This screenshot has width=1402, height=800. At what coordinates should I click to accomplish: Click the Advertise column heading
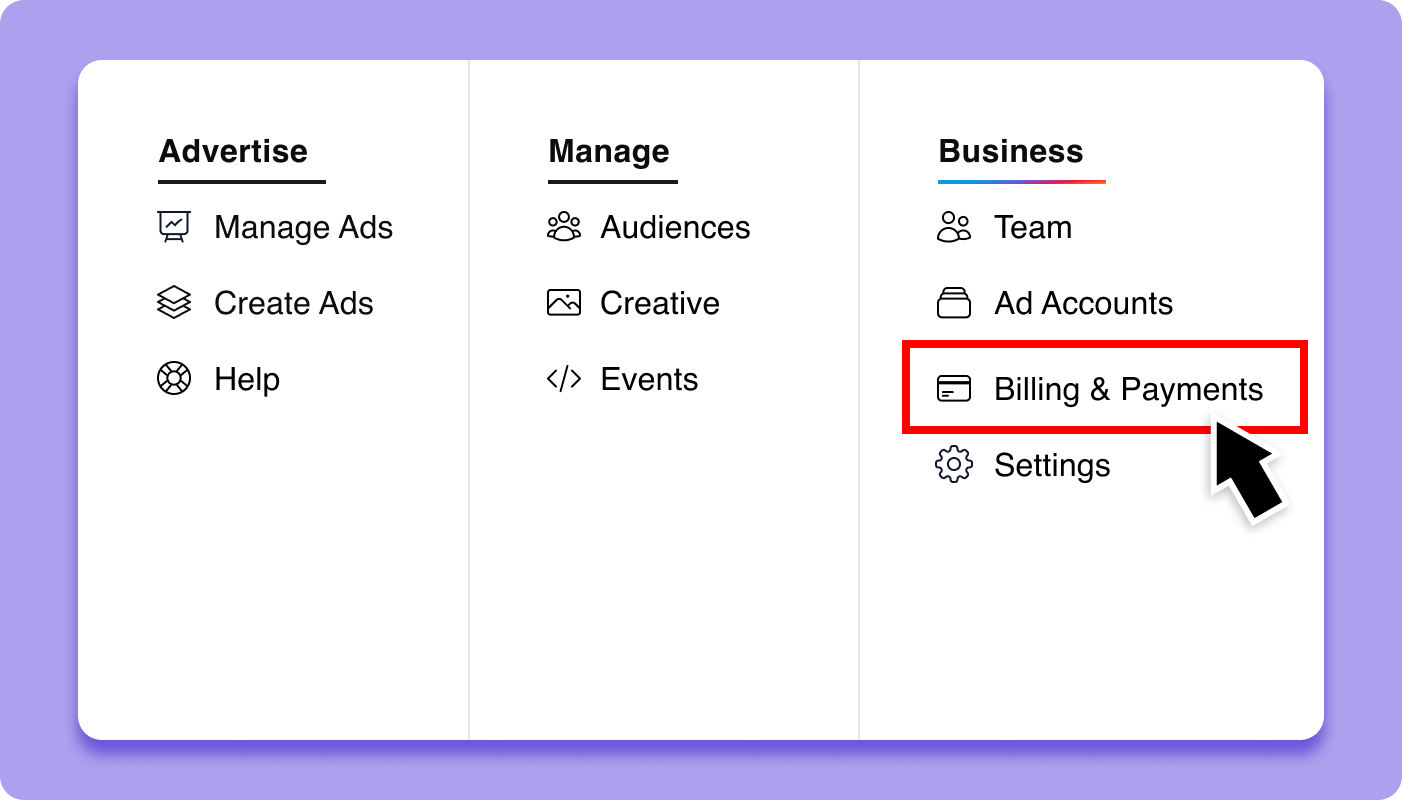point(233,151)
